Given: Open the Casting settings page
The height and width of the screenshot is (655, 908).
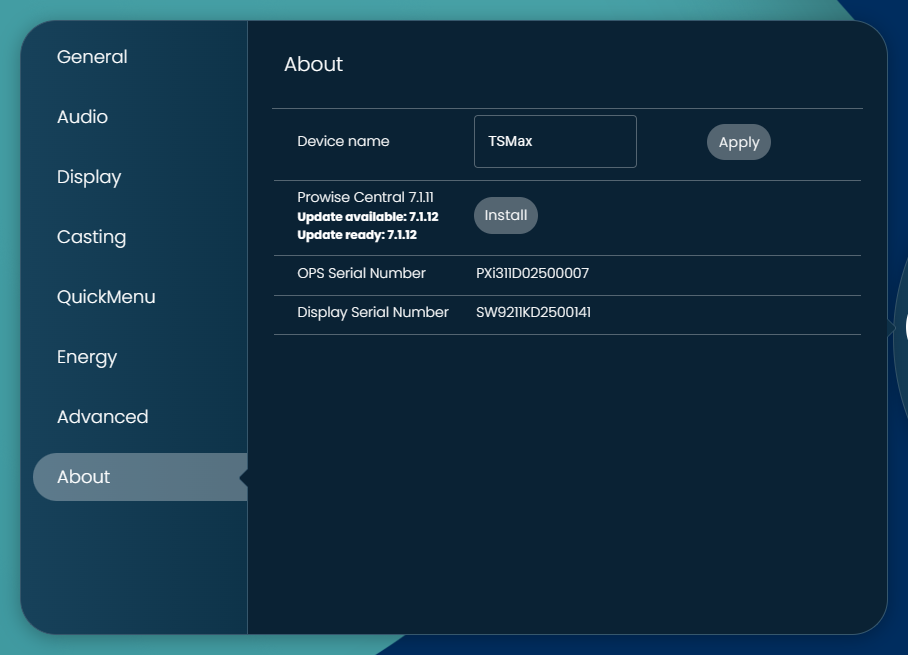Looking at the screenshot, I should coord(91,237).
